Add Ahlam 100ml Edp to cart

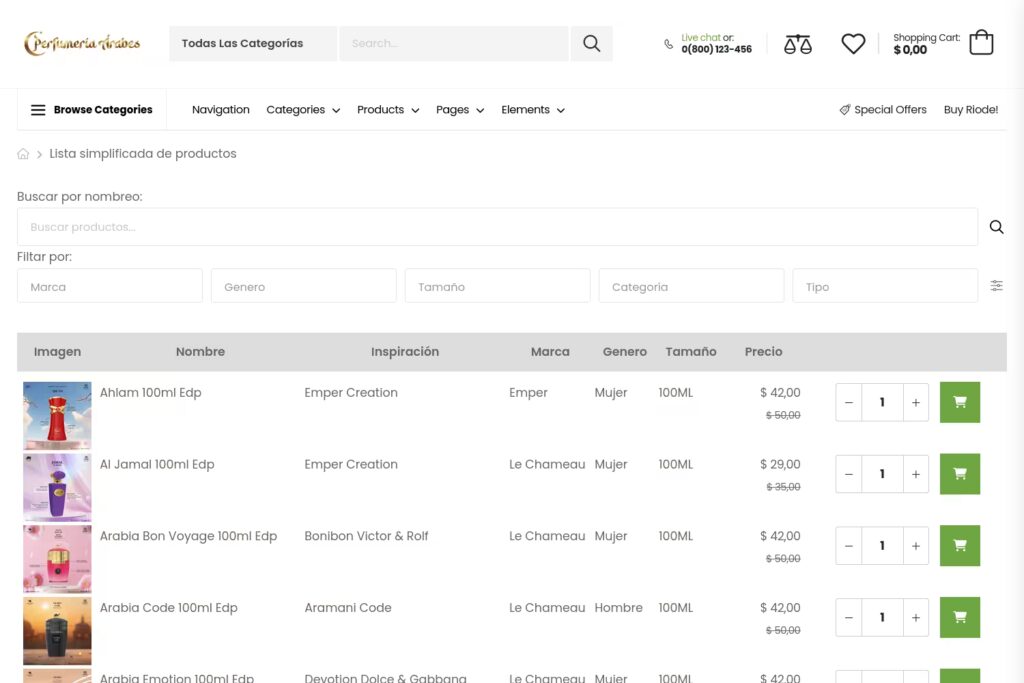[x=960, y=402]
